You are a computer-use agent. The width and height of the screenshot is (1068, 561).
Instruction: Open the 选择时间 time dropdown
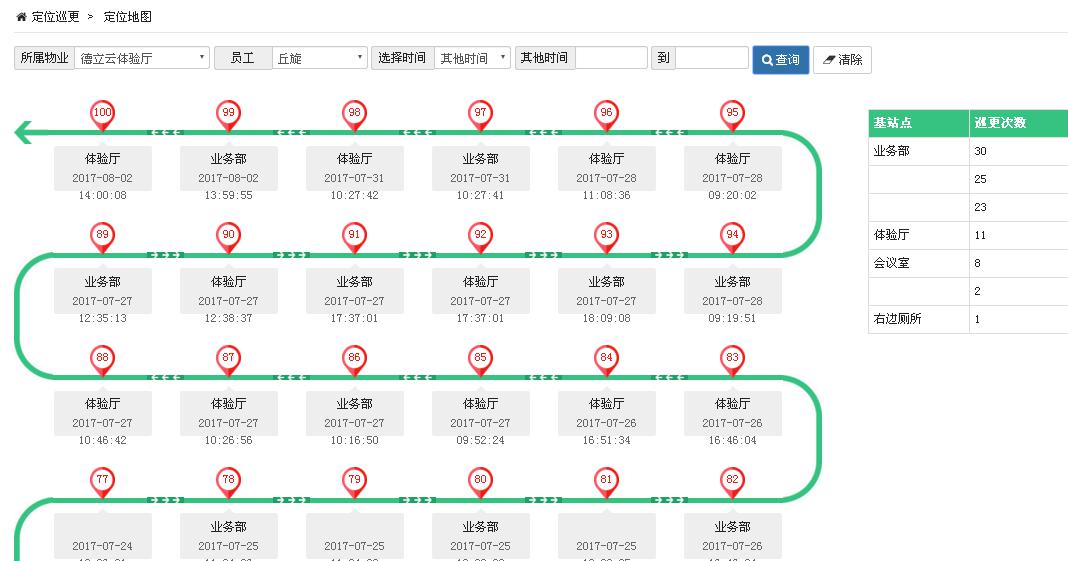pos(473,58)
